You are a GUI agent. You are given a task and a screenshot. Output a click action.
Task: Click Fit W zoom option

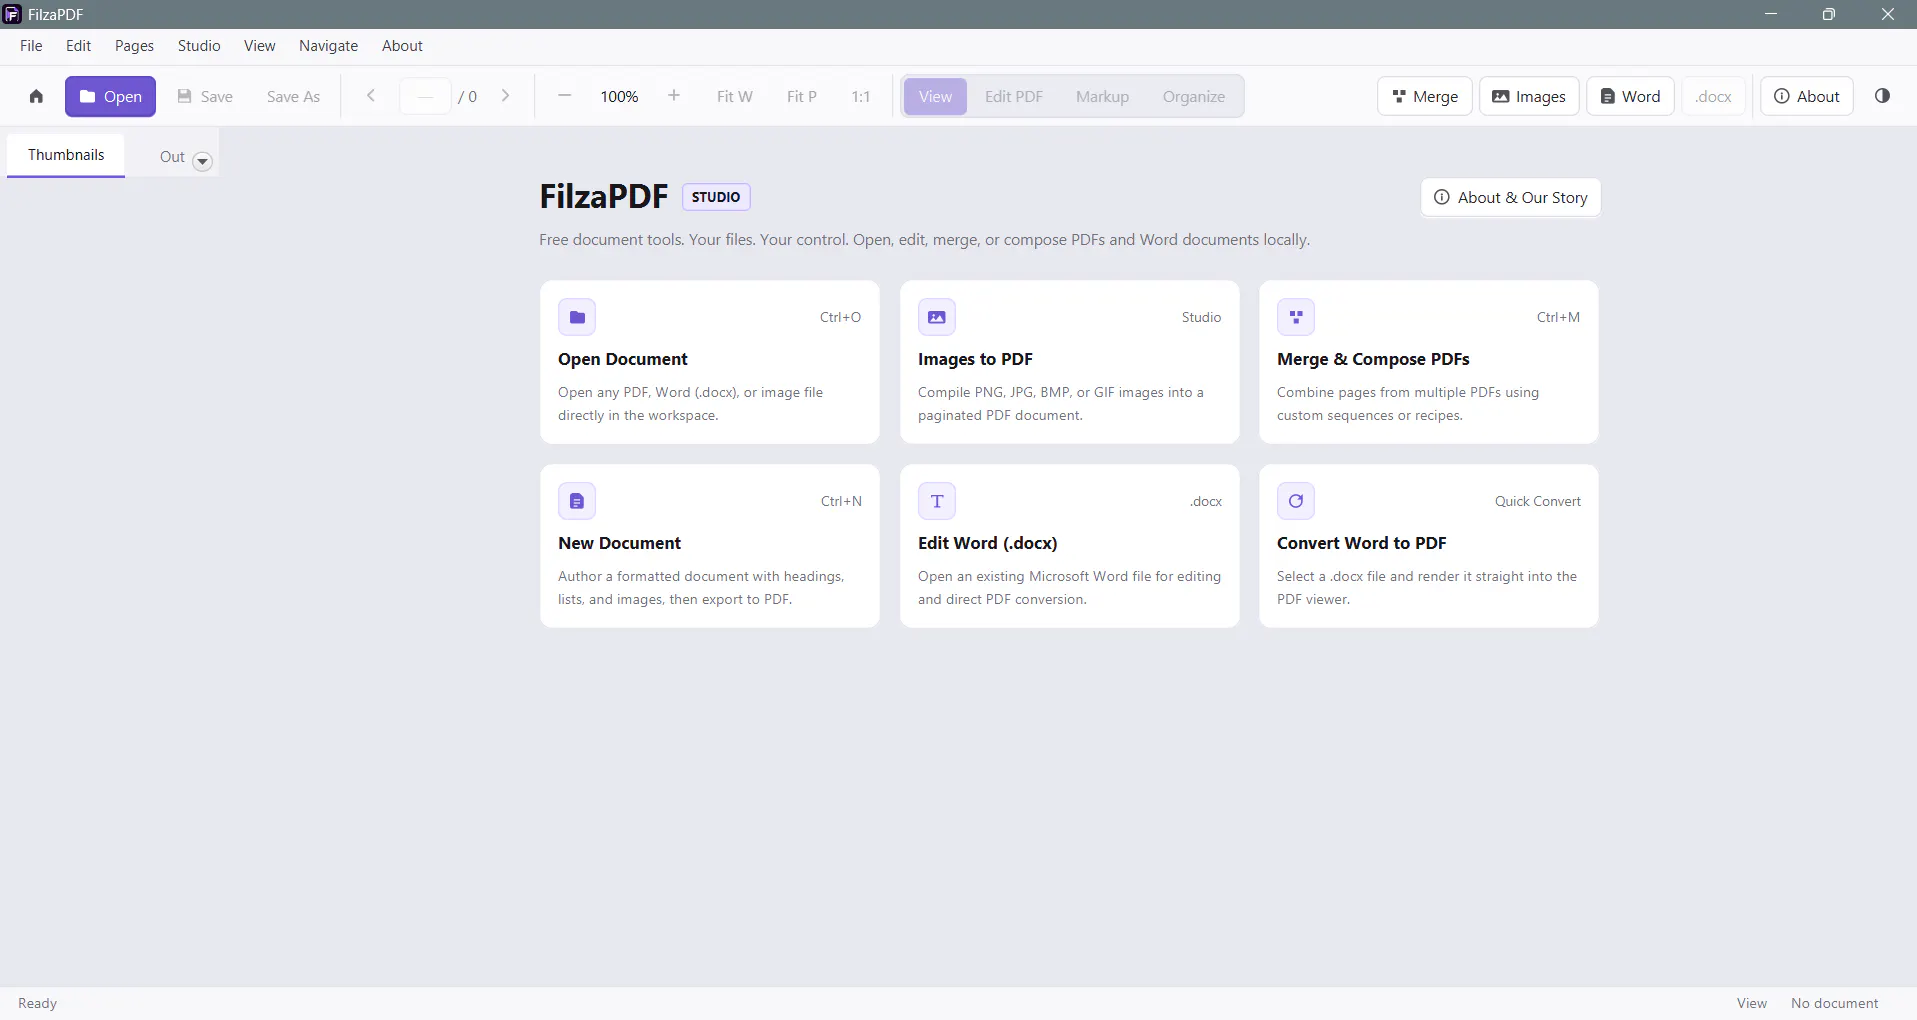[x=734, y=96]
